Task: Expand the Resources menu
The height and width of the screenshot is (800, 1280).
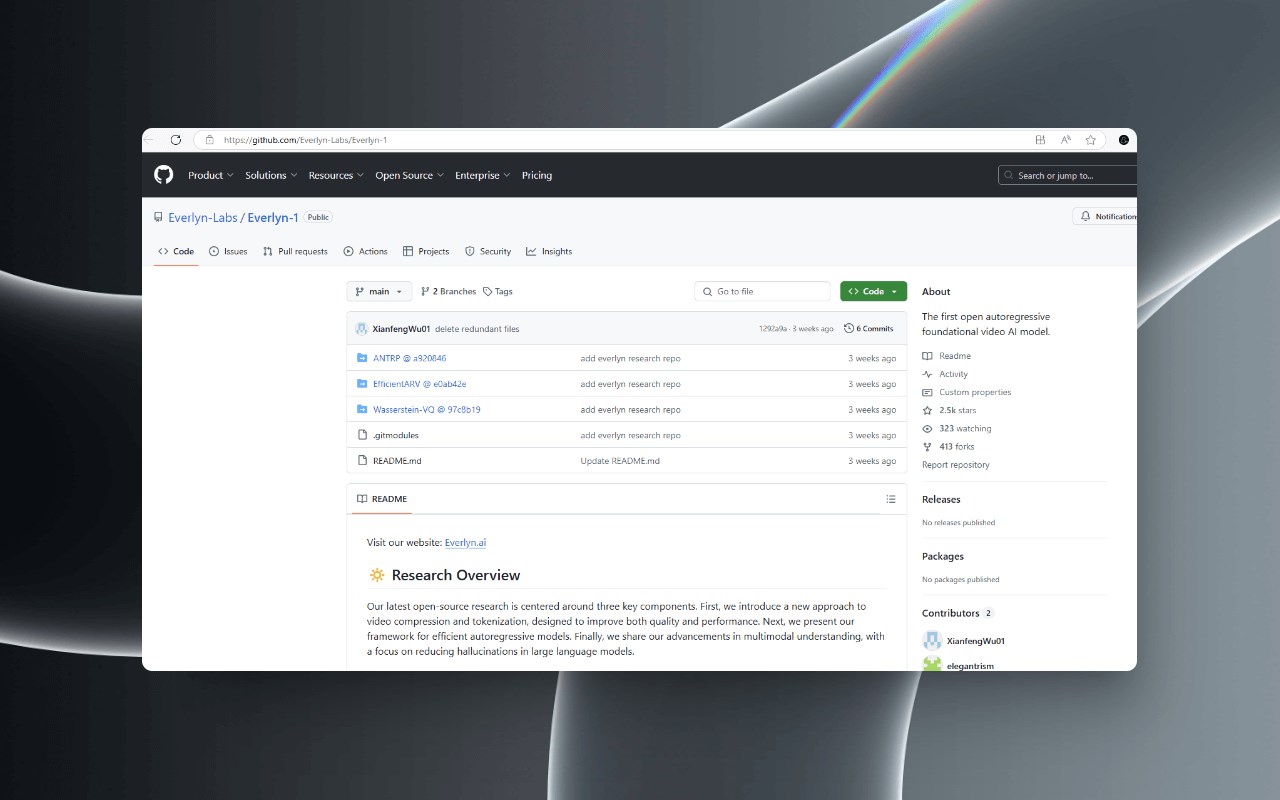Action: (x=336, y=175)
